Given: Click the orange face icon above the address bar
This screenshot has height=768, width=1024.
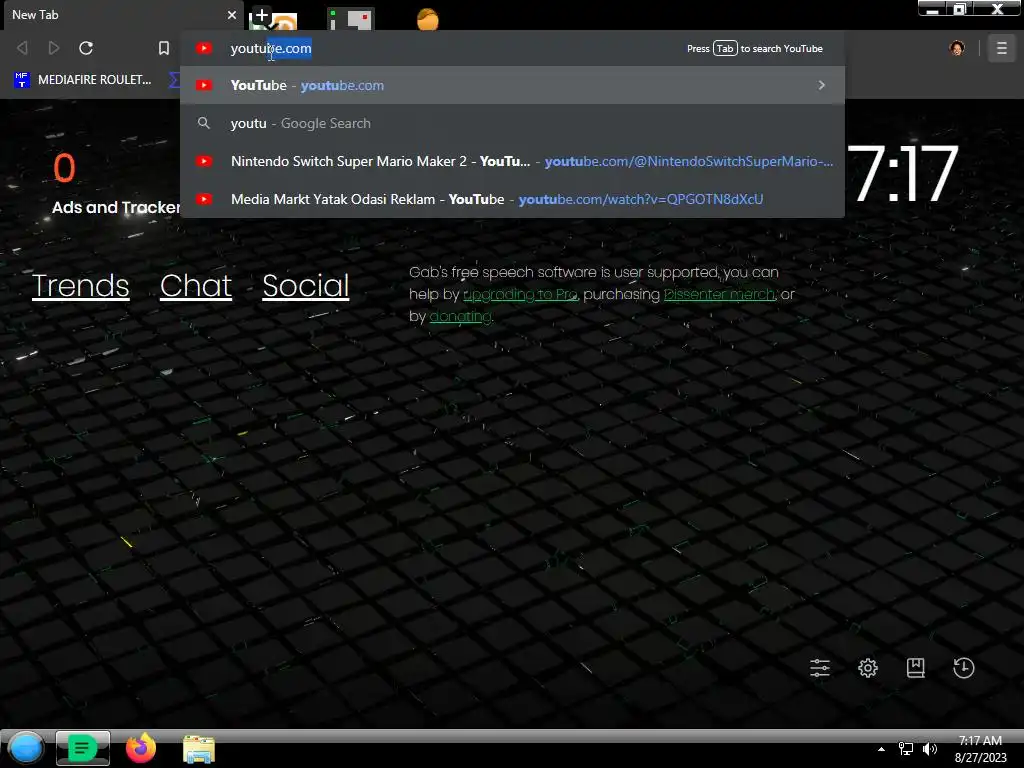Looking at the screenshot, I should tap(428, 19).
